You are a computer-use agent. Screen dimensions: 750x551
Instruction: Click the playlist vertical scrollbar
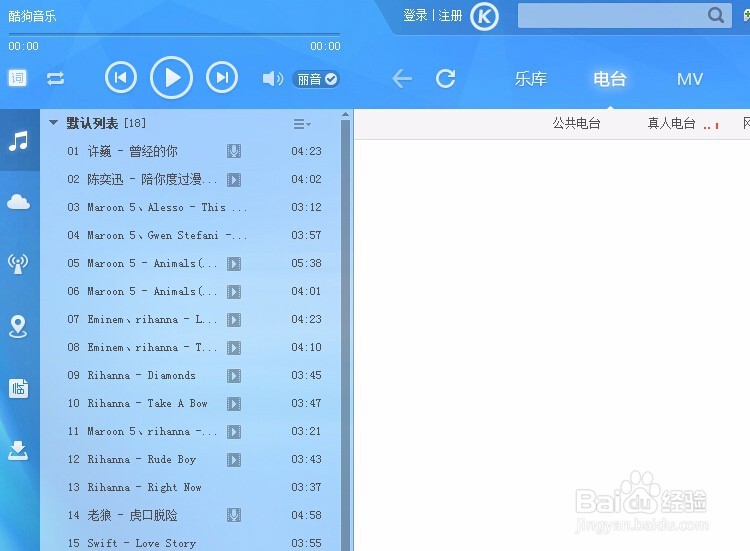[345, 335]
